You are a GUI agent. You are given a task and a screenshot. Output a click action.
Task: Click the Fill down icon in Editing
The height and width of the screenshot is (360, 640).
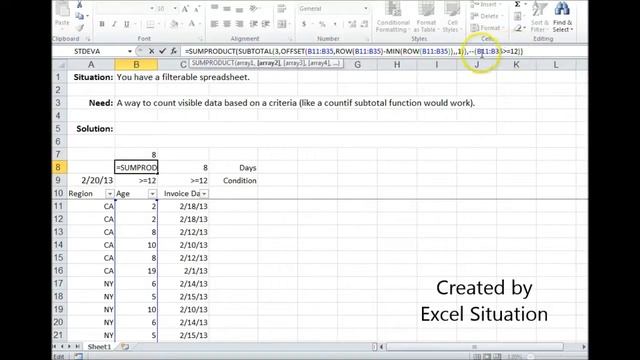tap(517, 16)
